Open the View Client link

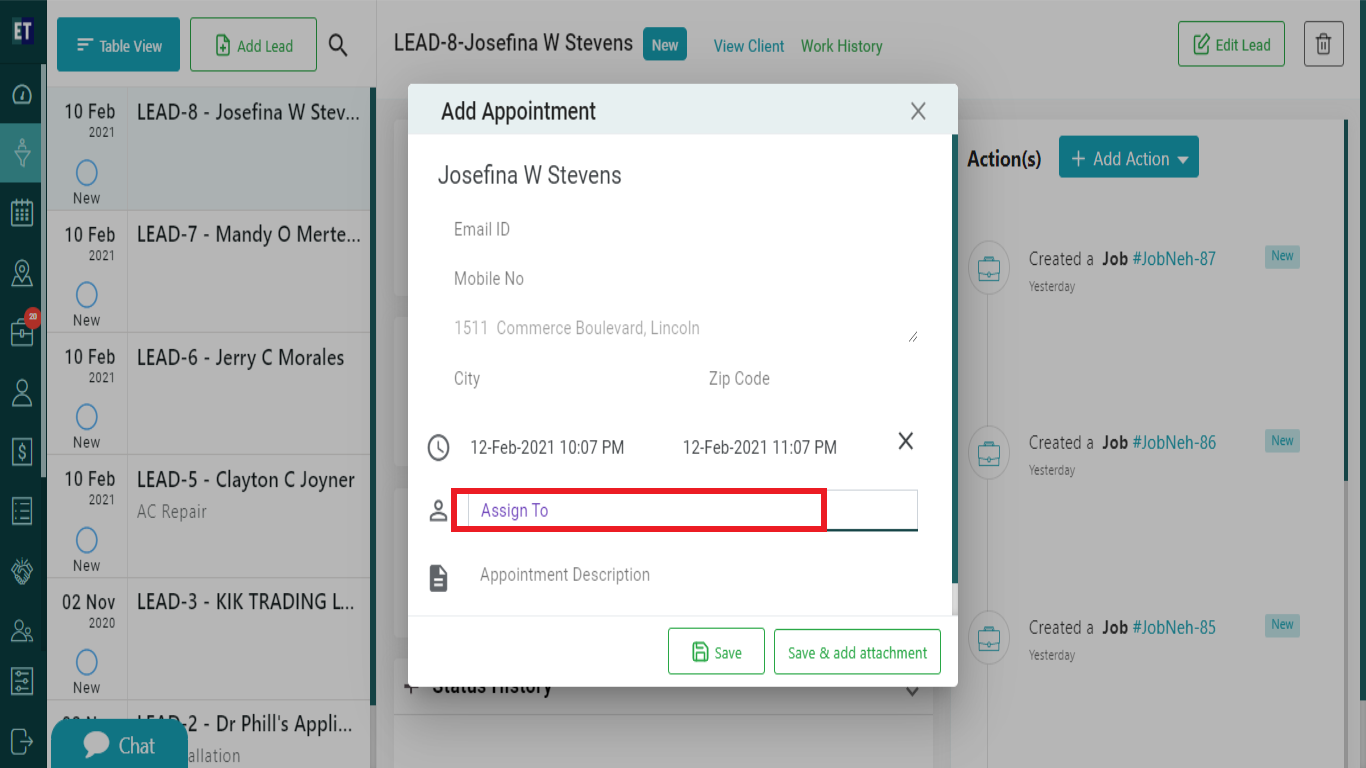point(749,46)
